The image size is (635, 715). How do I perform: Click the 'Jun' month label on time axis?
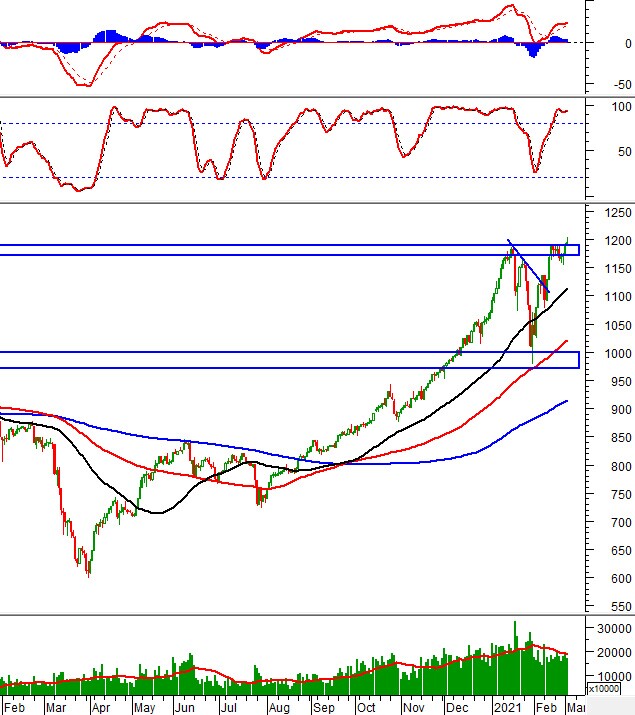pos(185,708)
